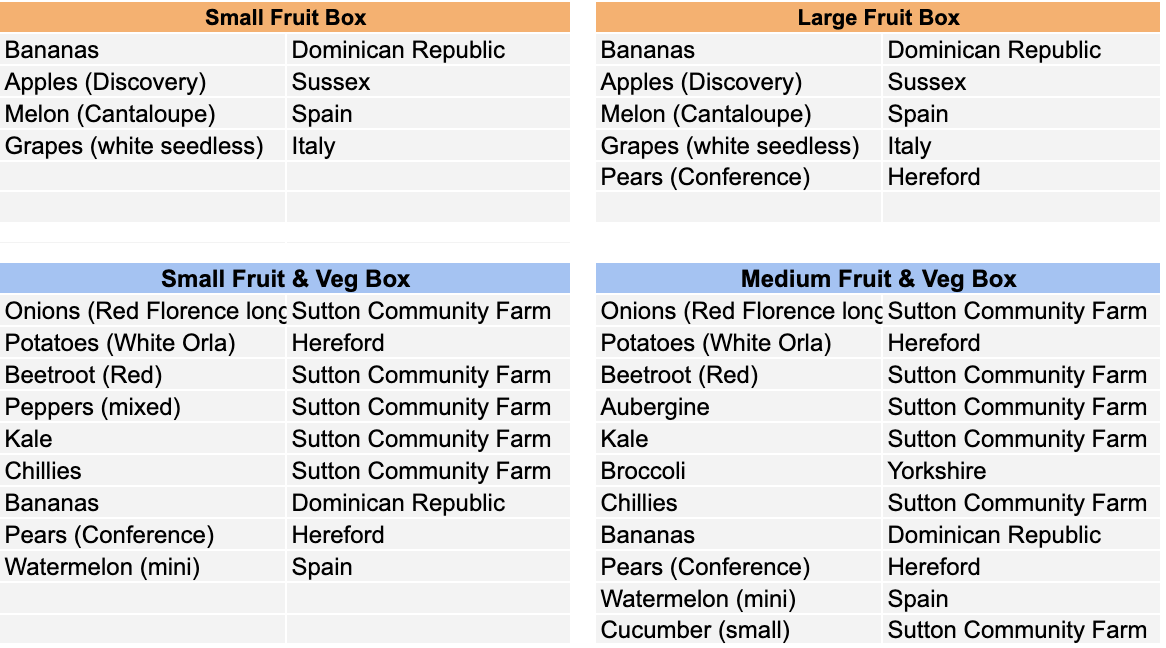Click the Yorkshire origin cell
This screenshot has width=1166, height=648.
[1021, 471]
